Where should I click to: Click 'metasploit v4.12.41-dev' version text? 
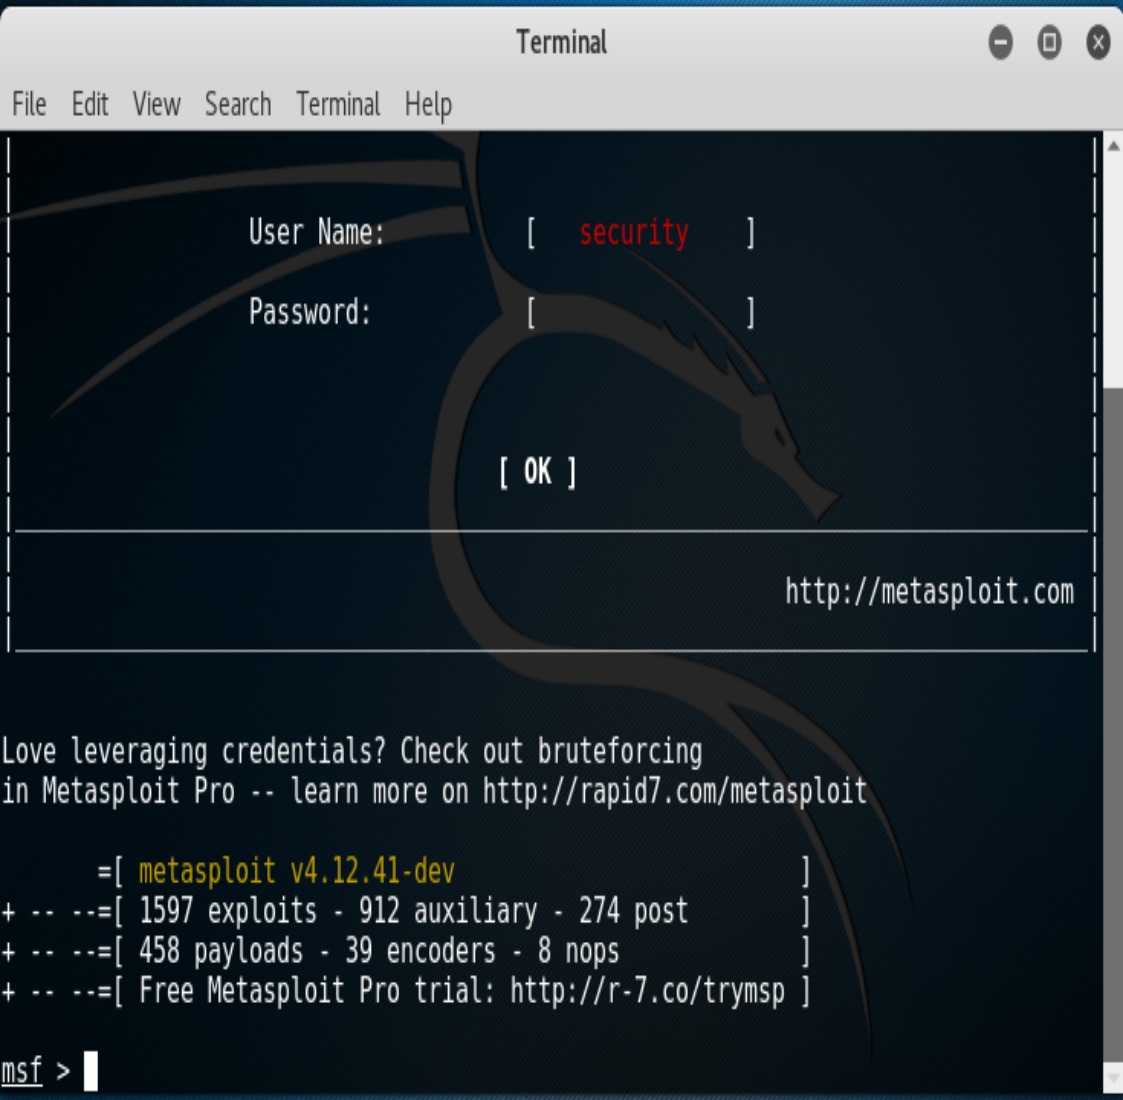pos(297,872)
